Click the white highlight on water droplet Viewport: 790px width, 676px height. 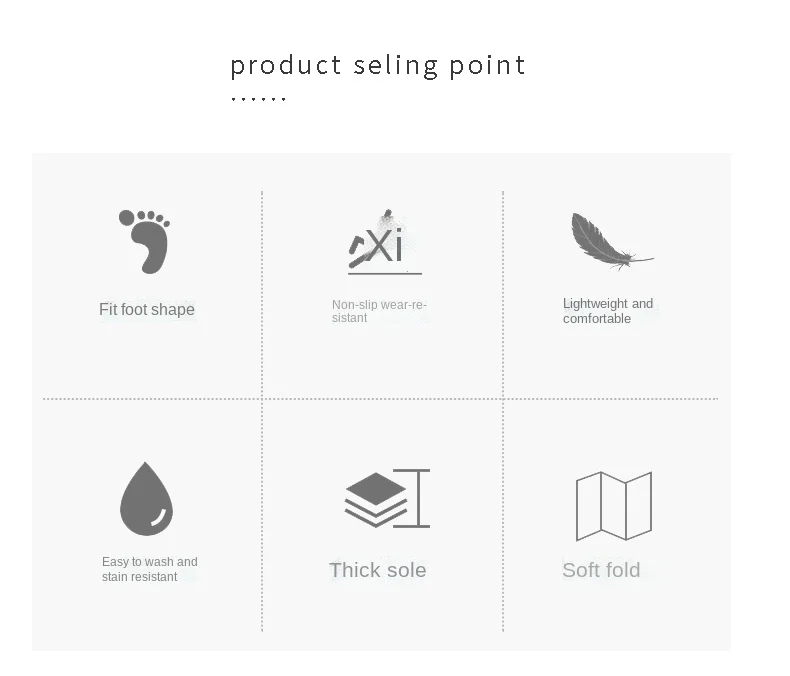(159, 518)
